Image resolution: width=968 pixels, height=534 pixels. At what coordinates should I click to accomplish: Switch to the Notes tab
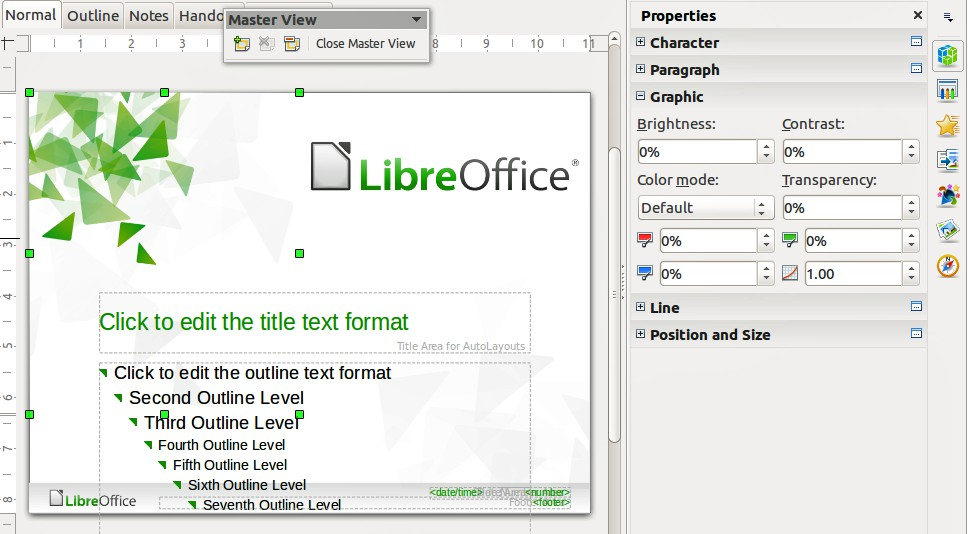tap(148, 15)
